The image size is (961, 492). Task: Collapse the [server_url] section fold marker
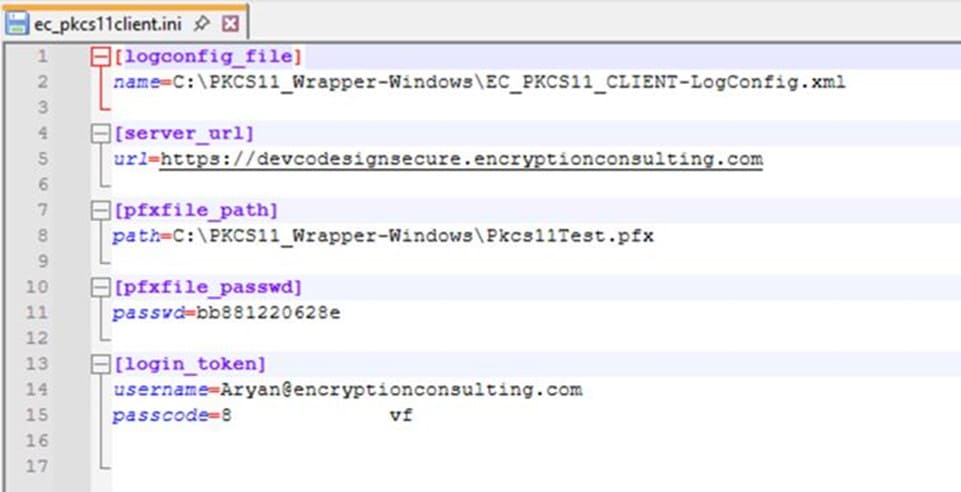[x=99, y=133]
